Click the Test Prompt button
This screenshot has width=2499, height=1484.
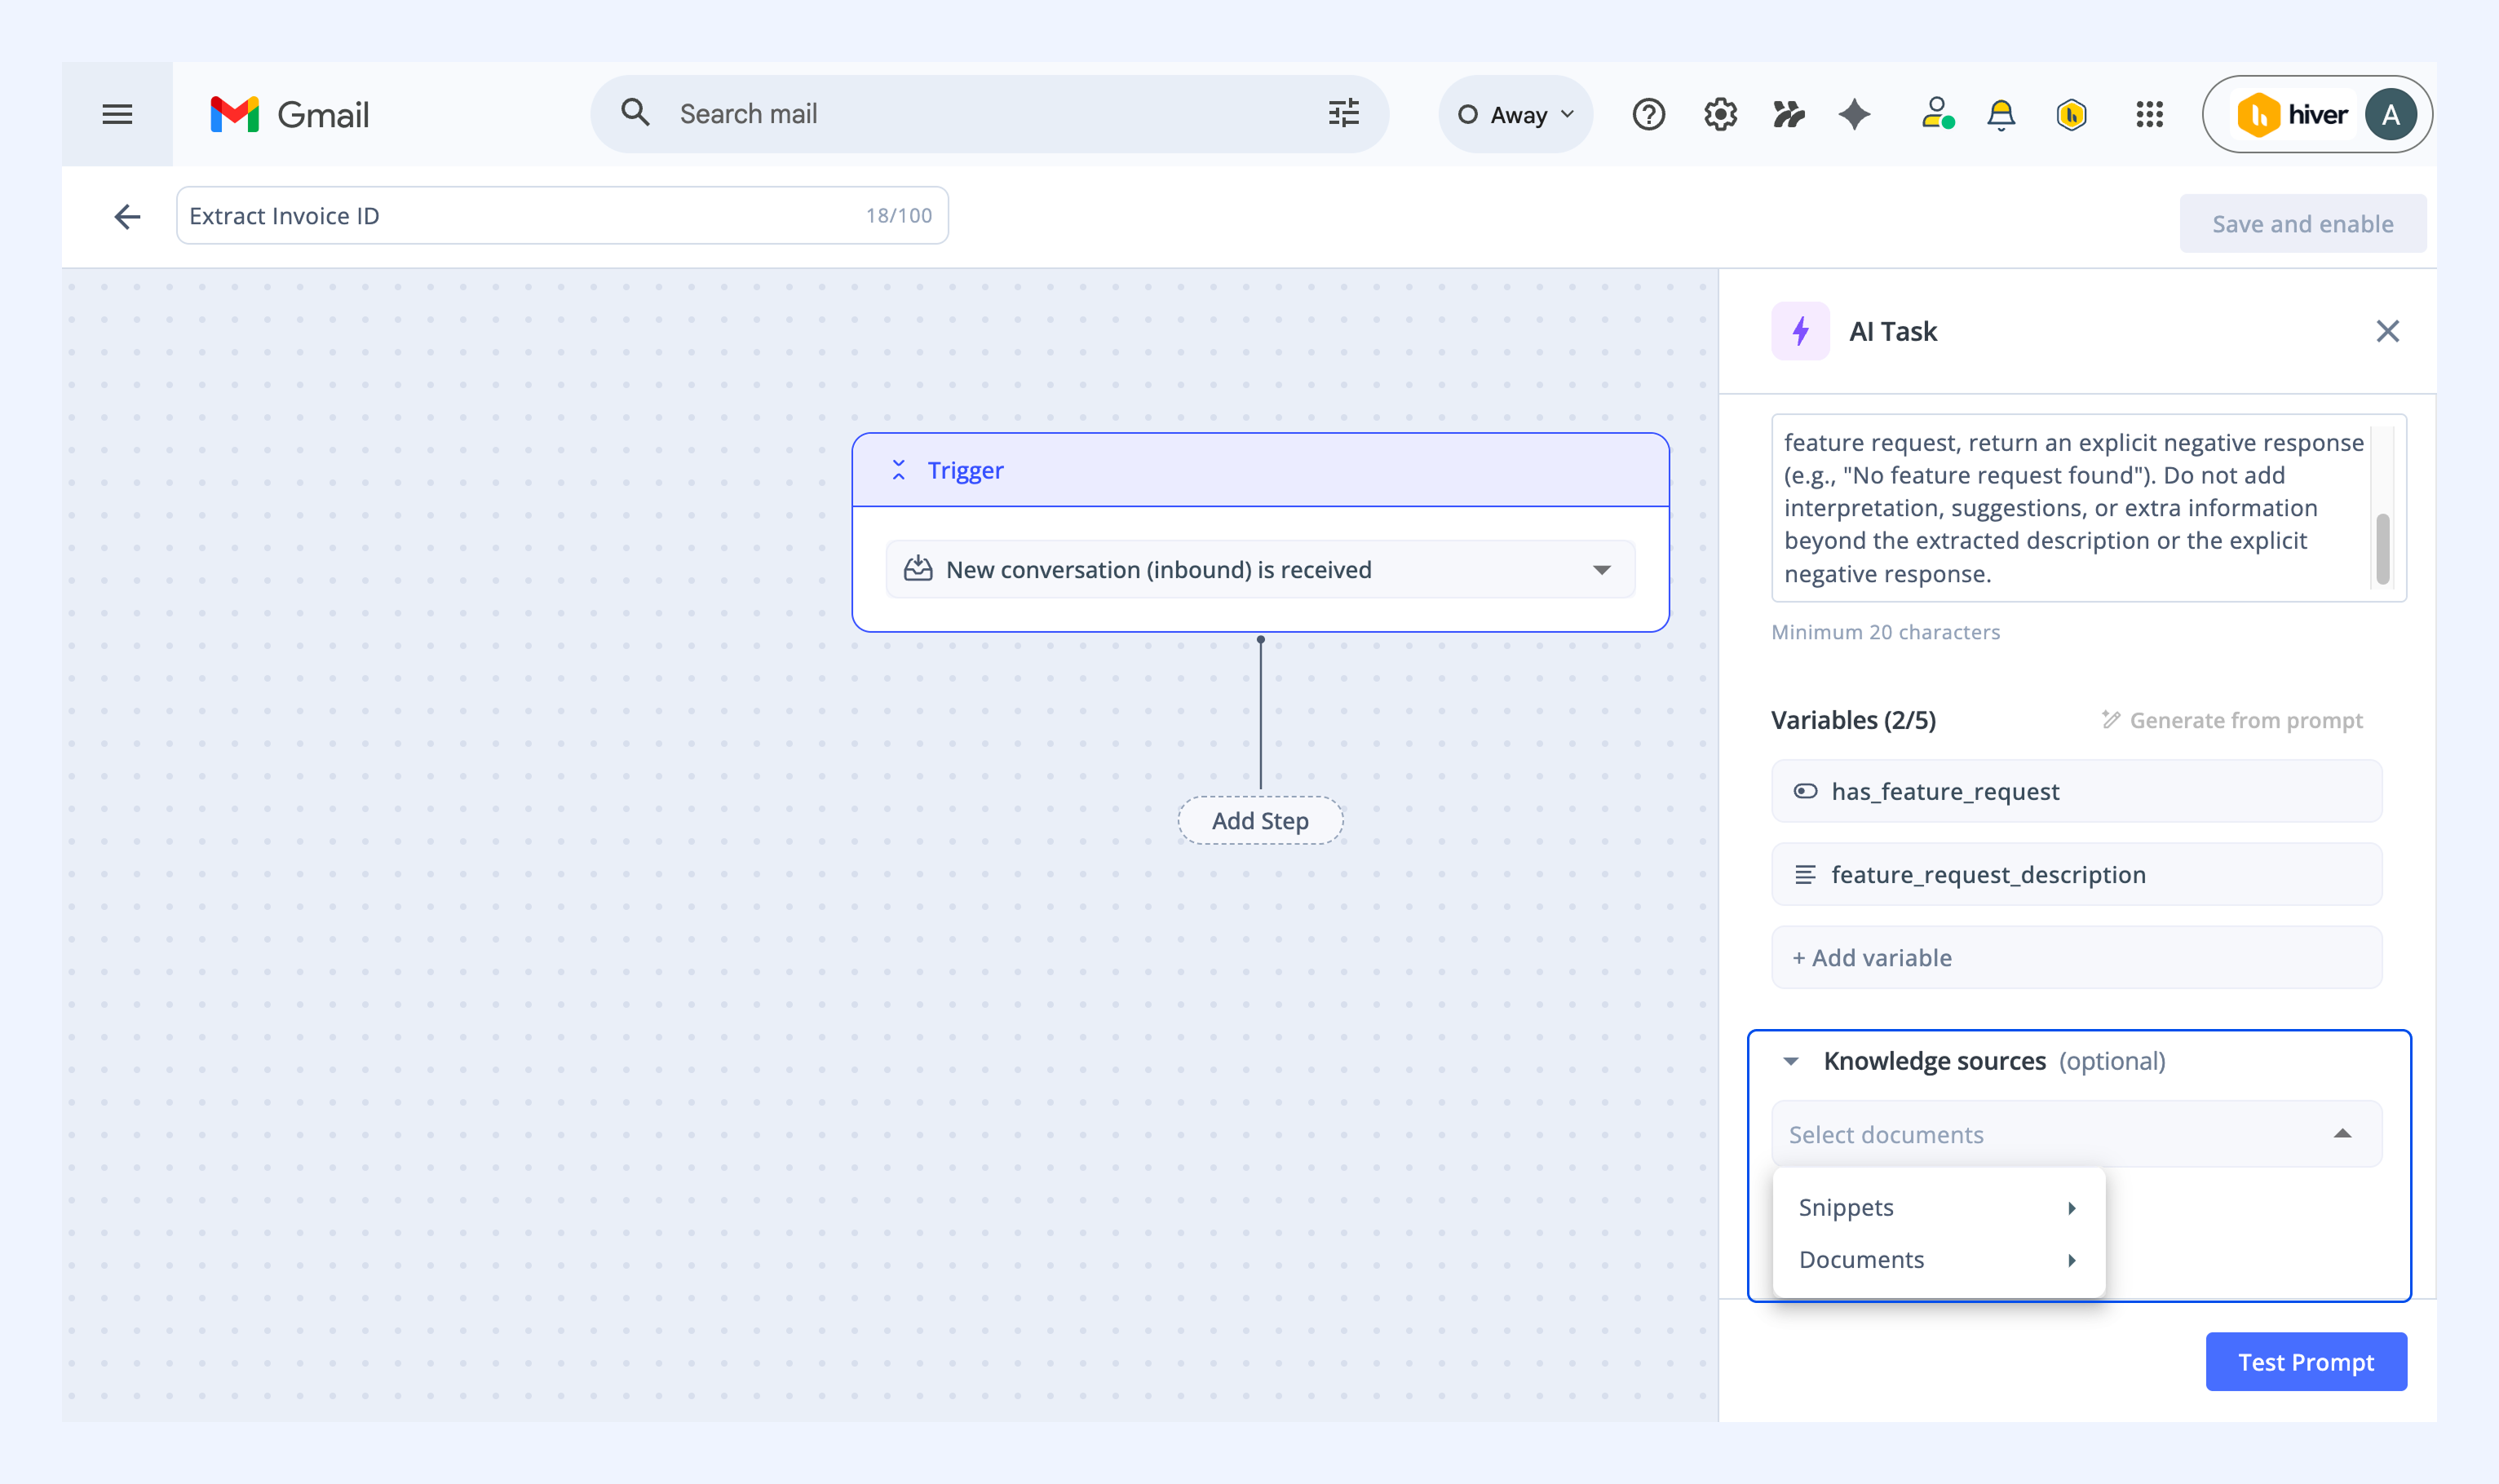pos(2305,1361)
